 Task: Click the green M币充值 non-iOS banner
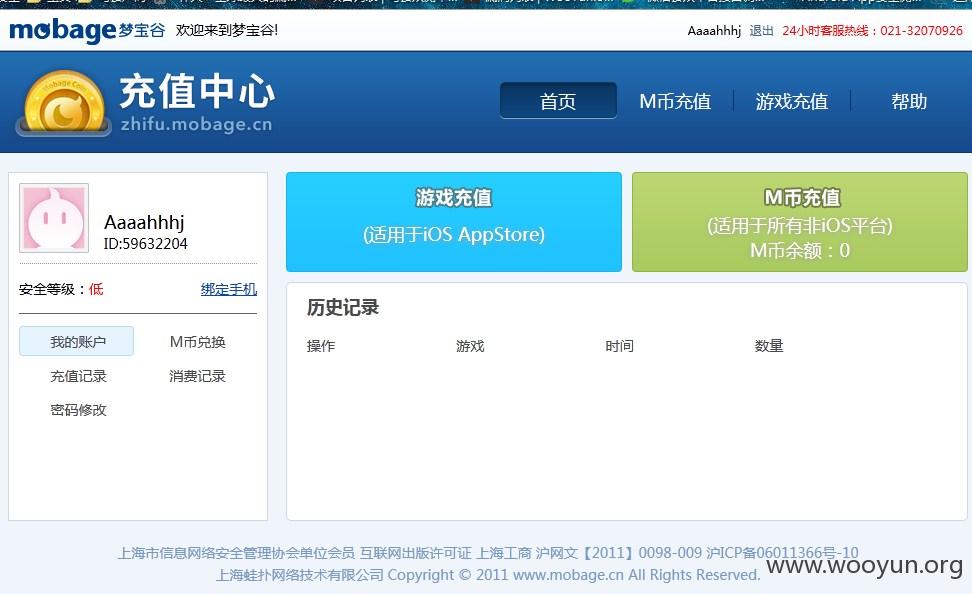tap(800, 222)
